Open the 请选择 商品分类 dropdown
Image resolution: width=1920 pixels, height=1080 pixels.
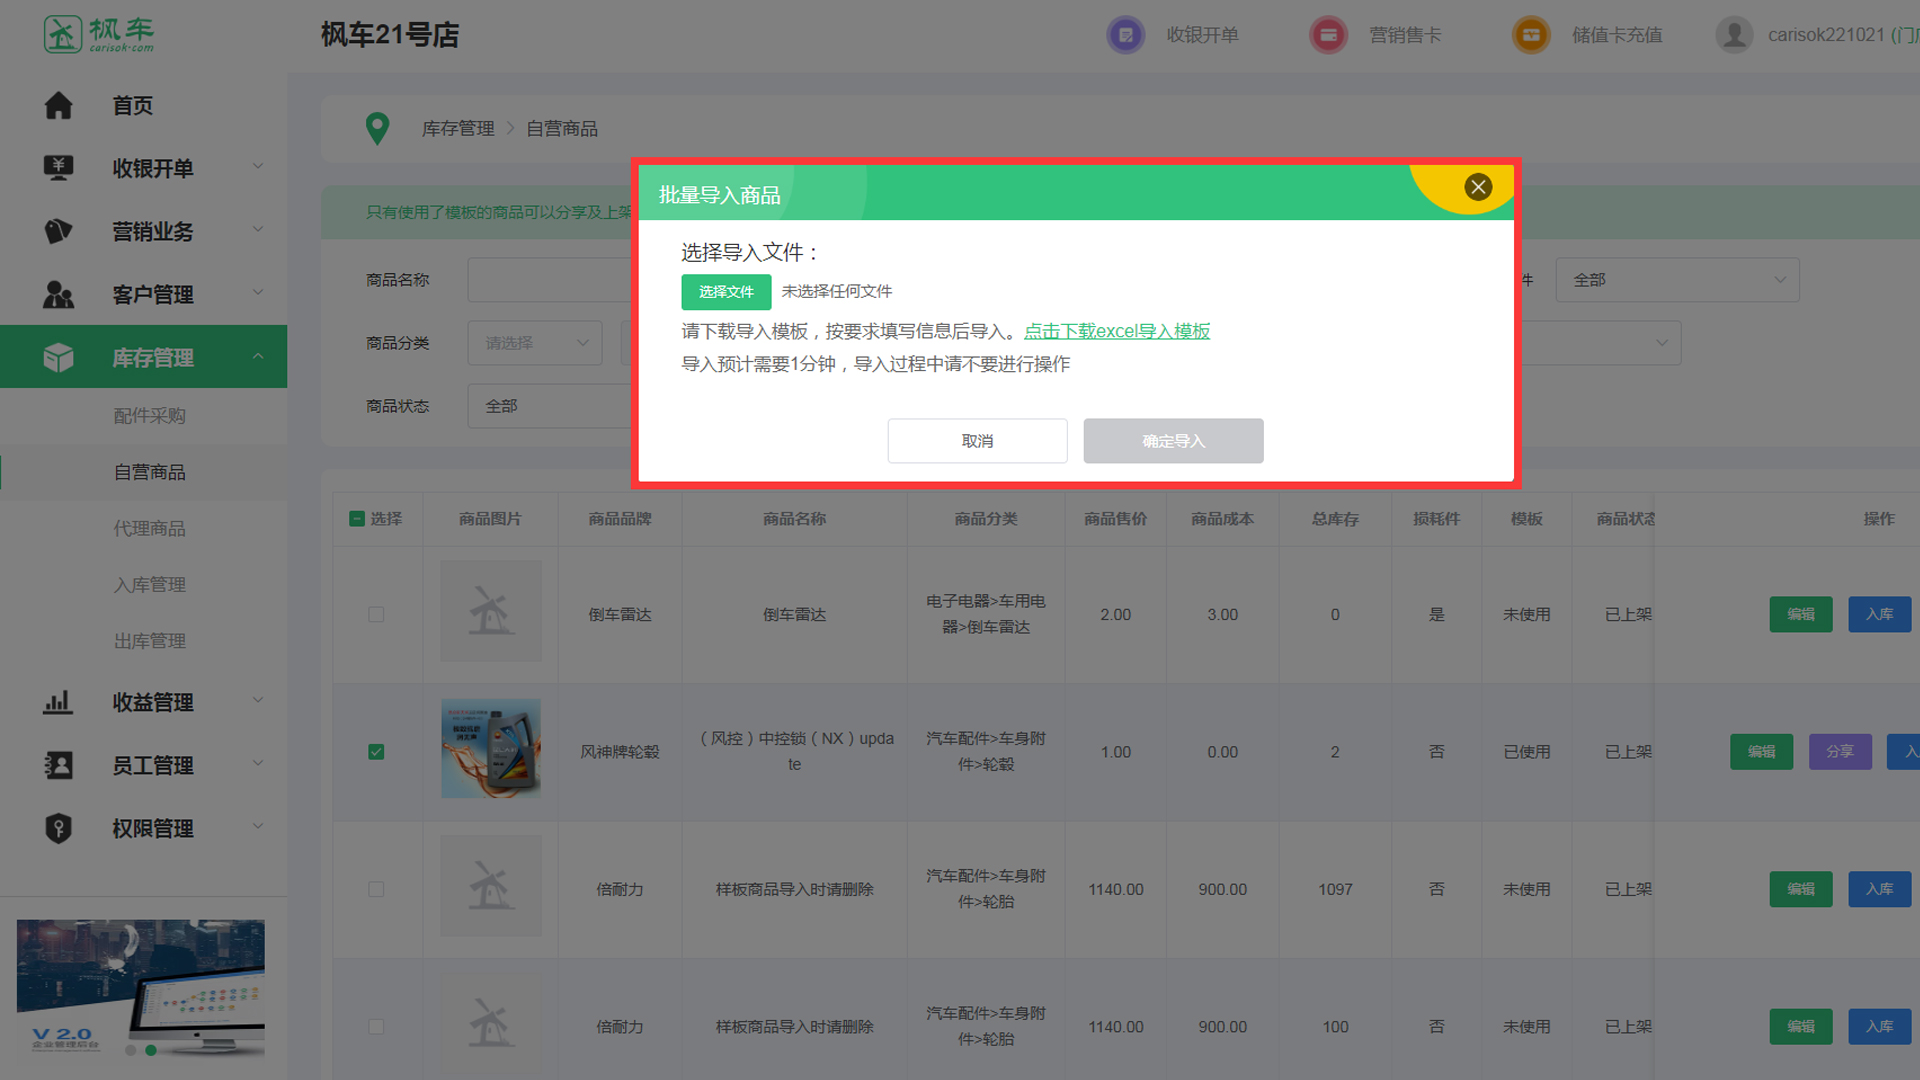534,343
